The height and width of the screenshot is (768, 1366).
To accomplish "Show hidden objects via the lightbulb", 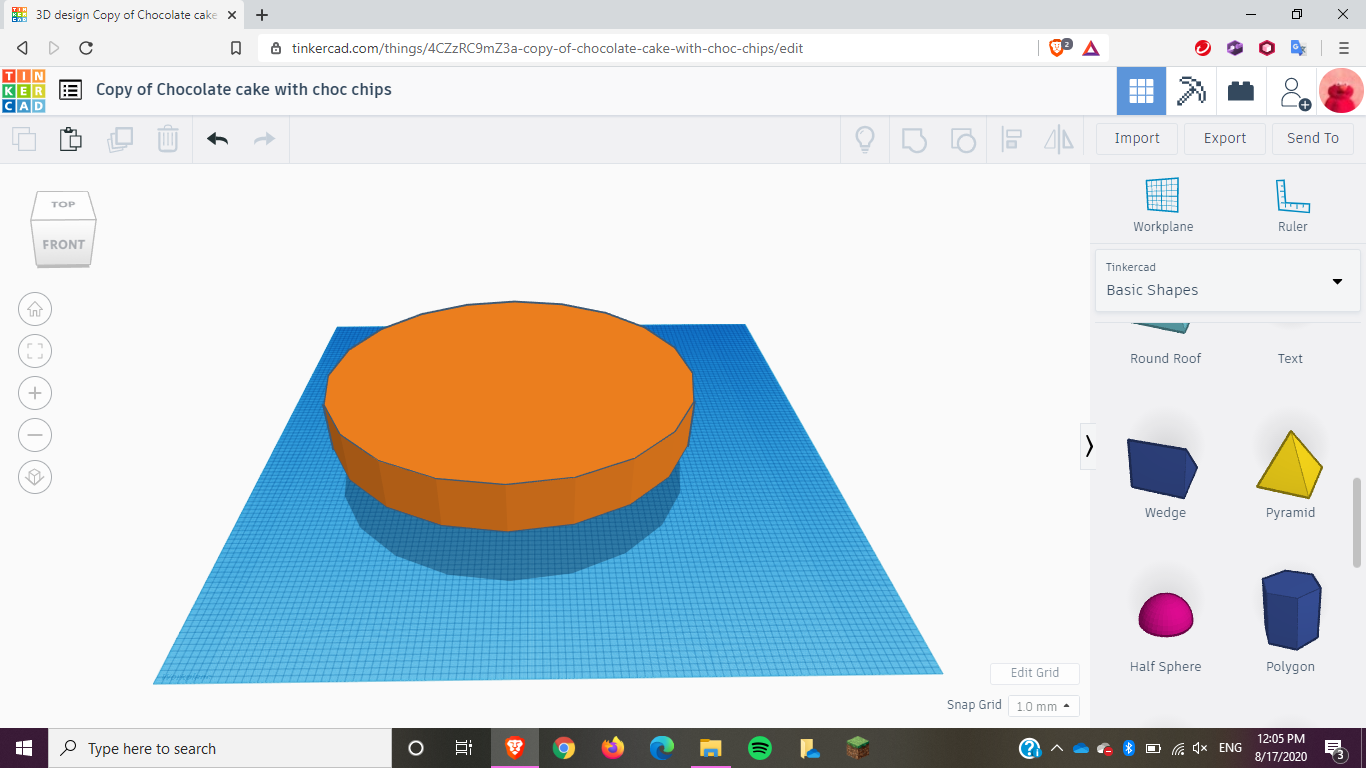I will coord(864,138).
